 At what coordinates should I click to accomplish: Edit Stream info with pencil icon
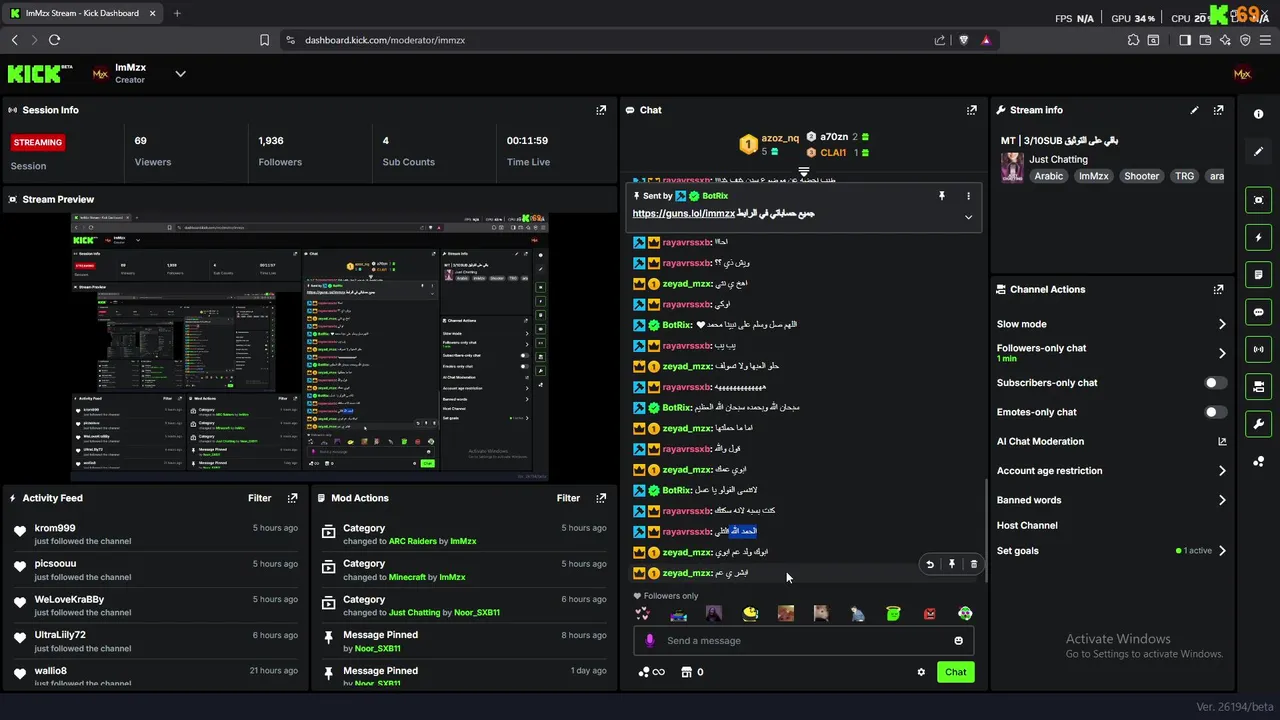point(1194,110)
